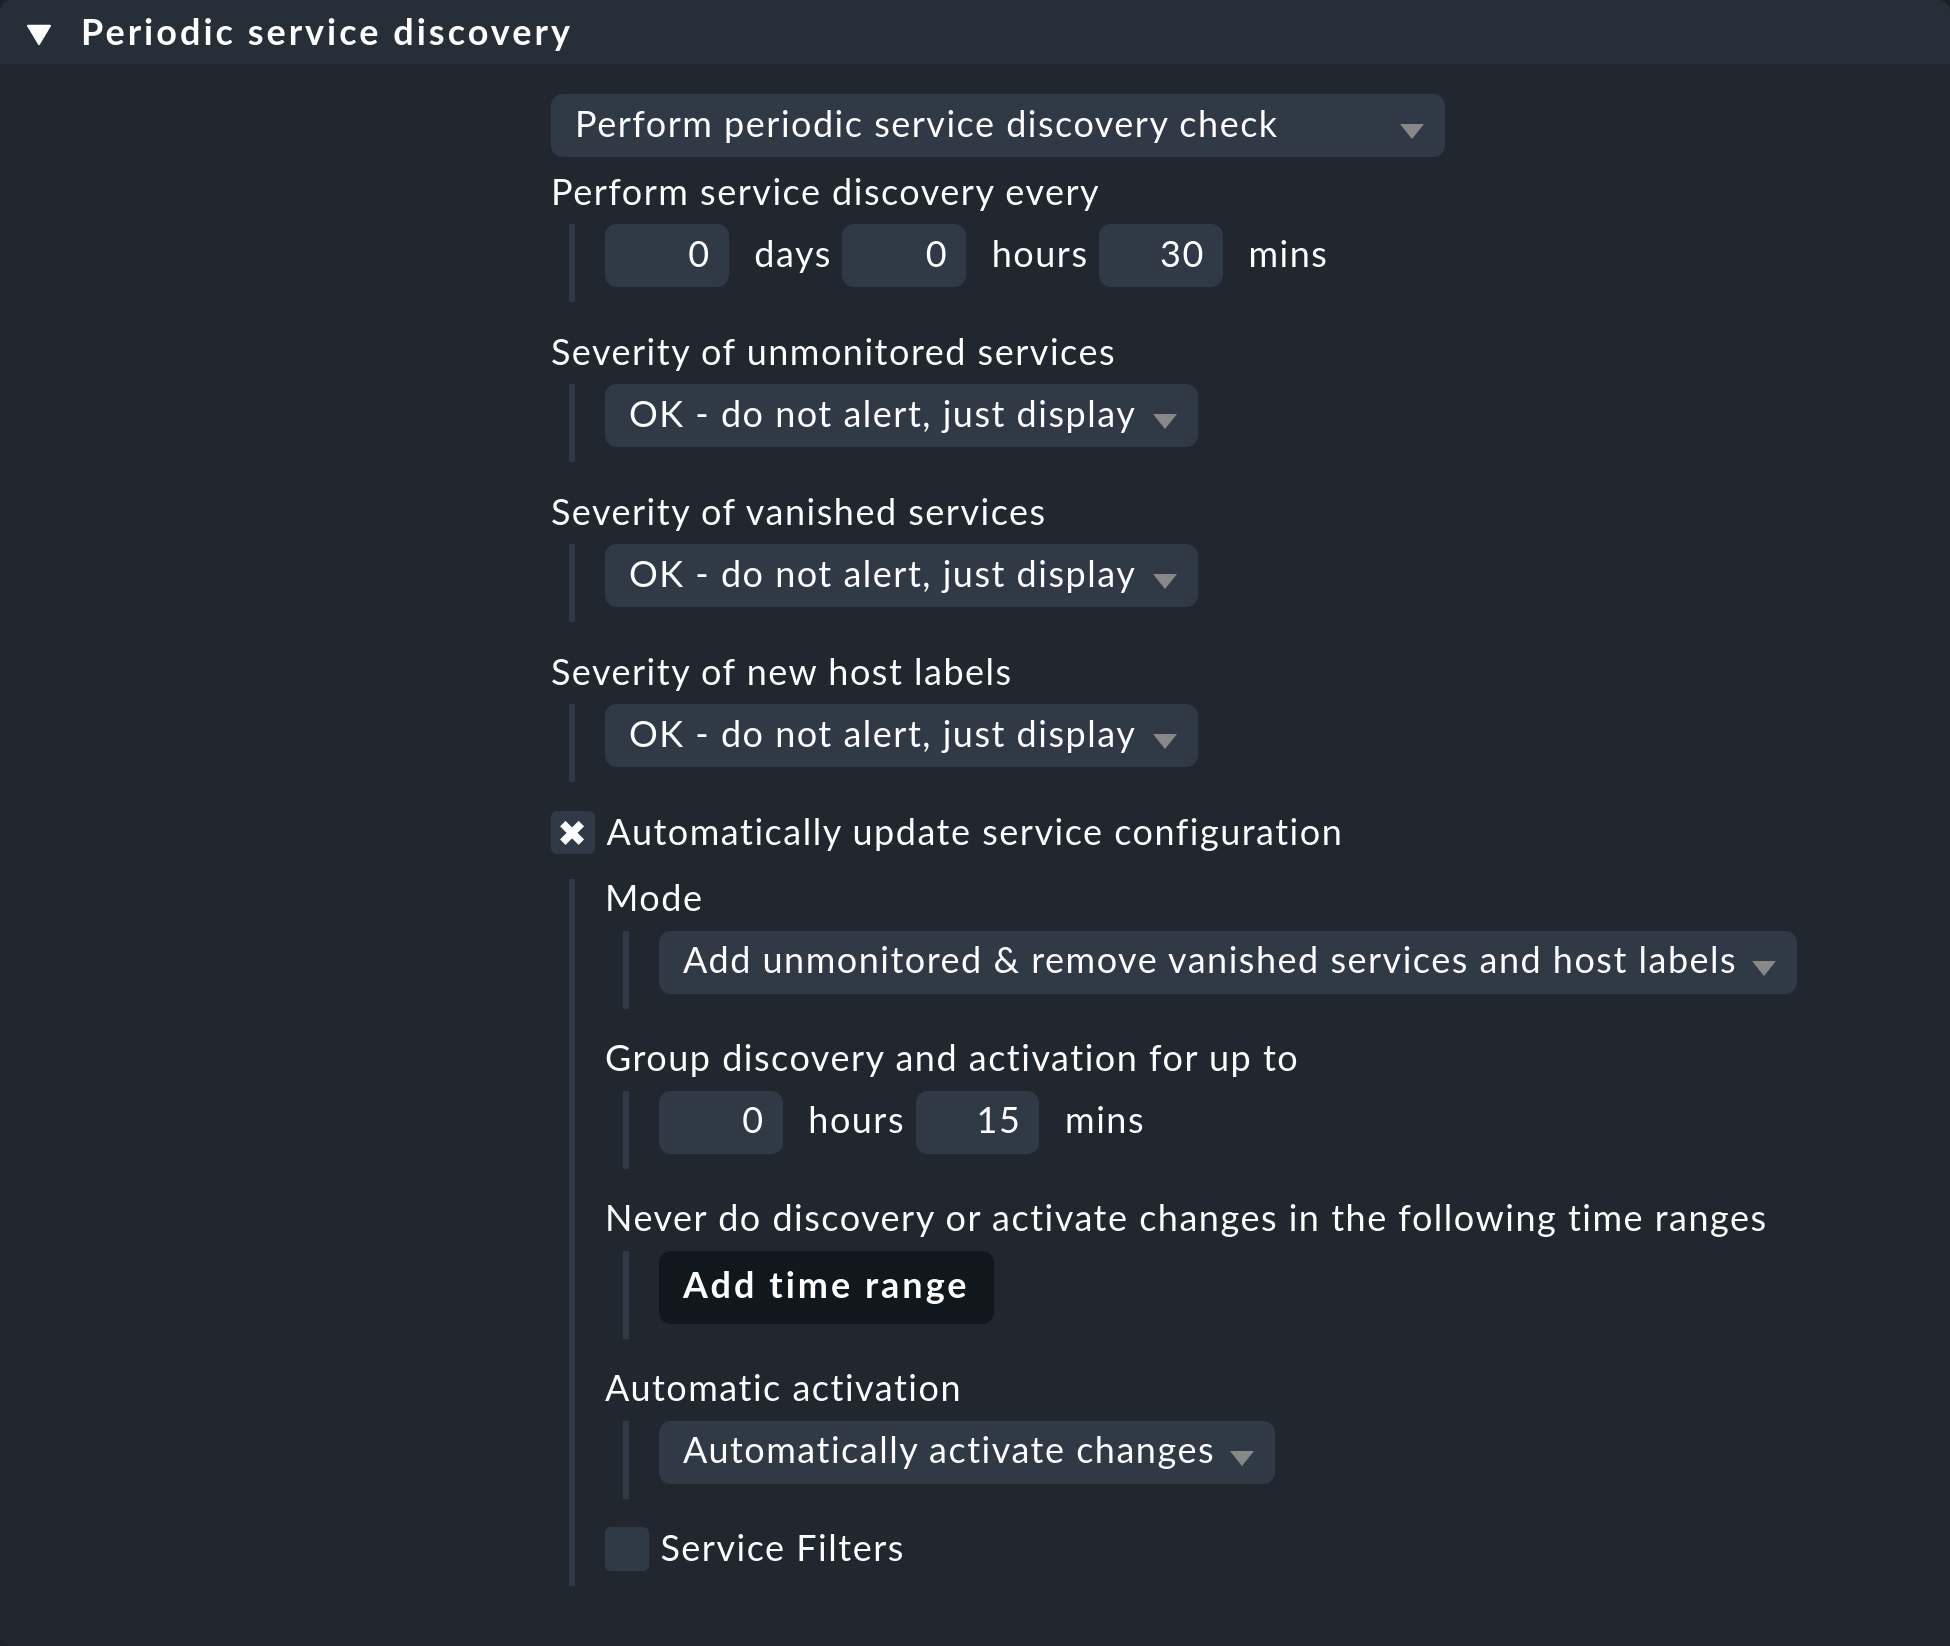Viewport: 1950px width, 1646px height.
Task: Open the Automatic activation dropdown
Action: coord(966,1452)
